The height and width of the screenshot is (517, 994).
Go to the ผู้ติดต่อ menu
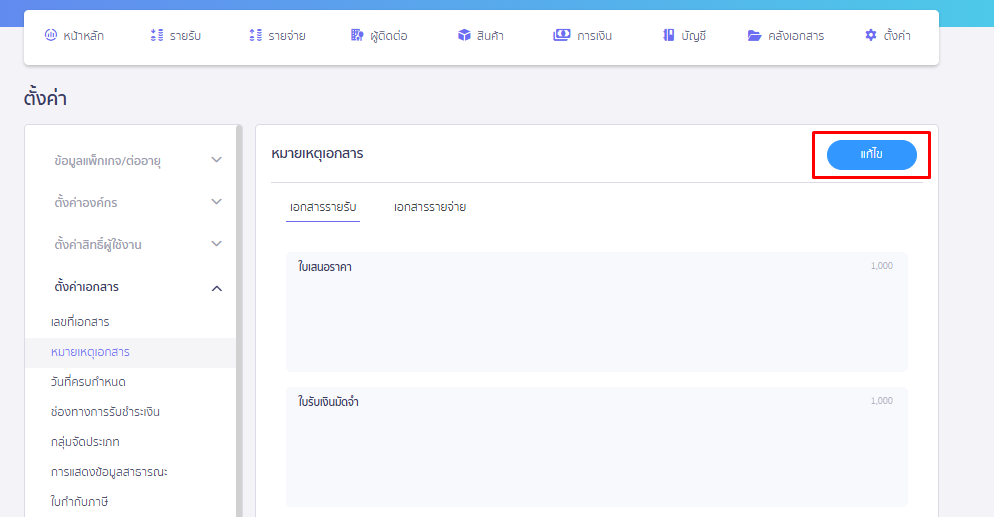389,36
